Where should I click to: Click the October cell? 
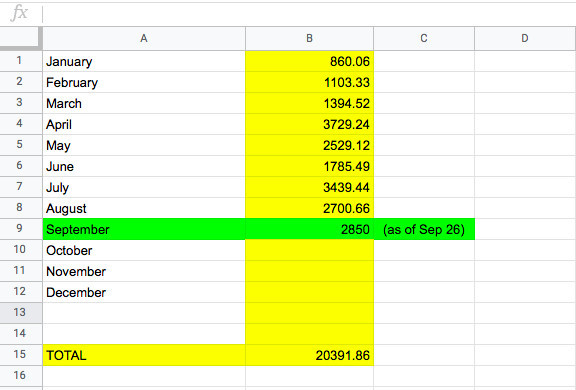(x=144, y=250)
